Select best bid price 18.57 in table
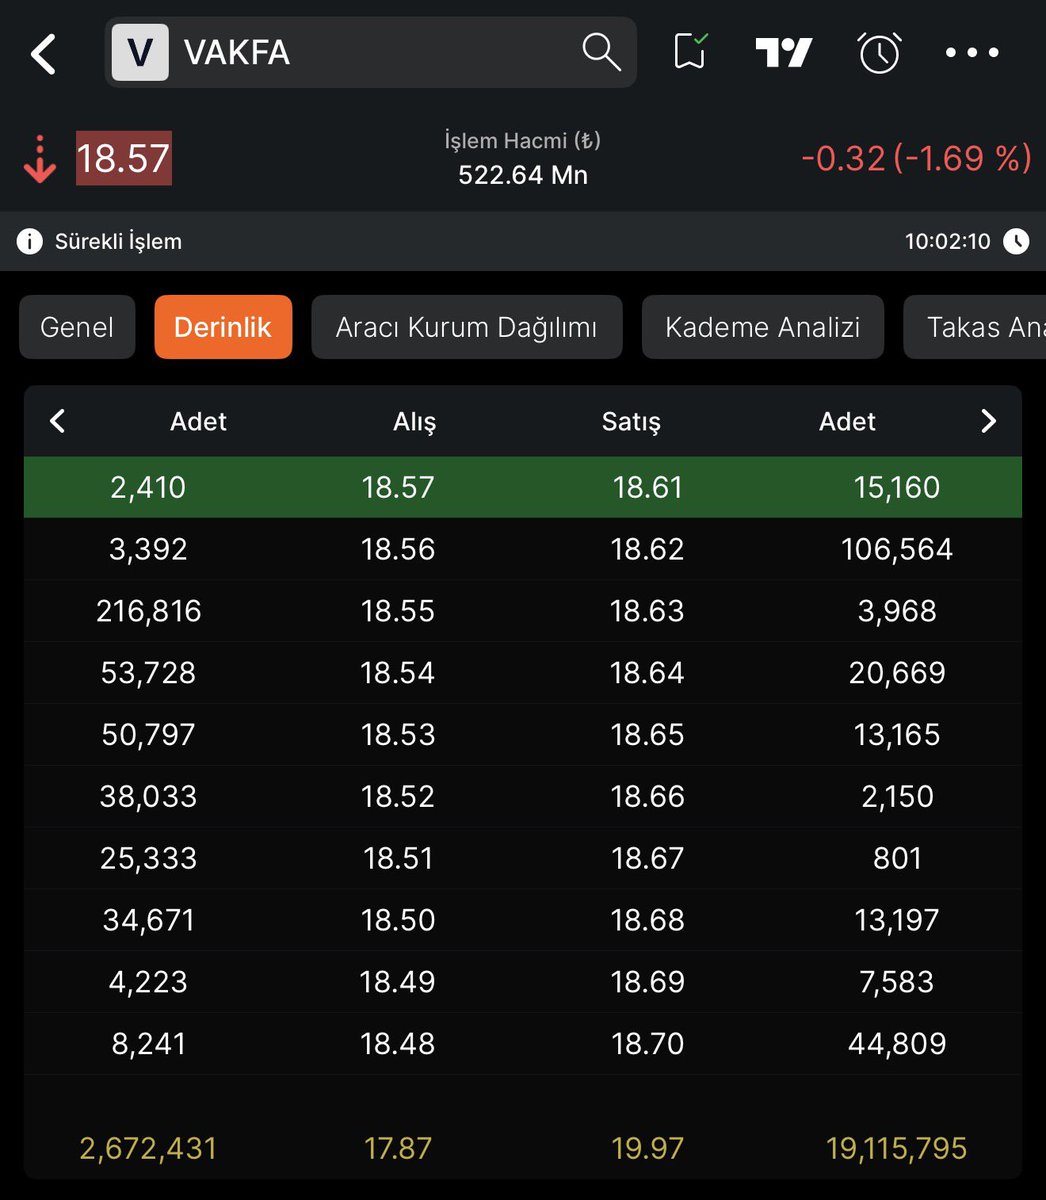1046x1200 pixels. (398, 487)
